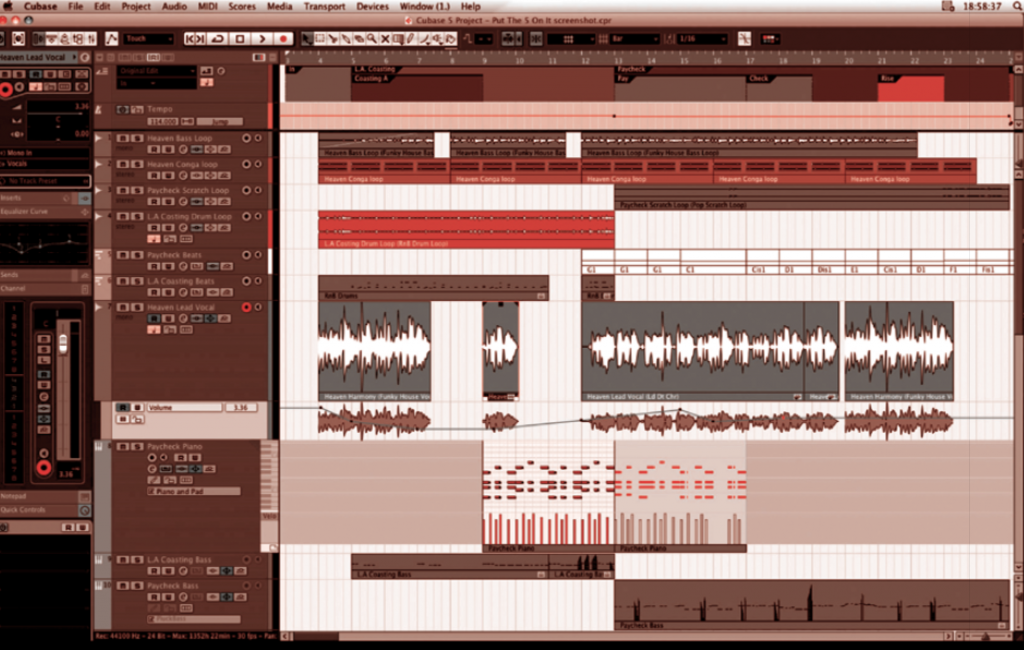This screenshot has width=1024, height=650.
Task: Select the Draw pencil tool
Action: [x=410, y=39]
